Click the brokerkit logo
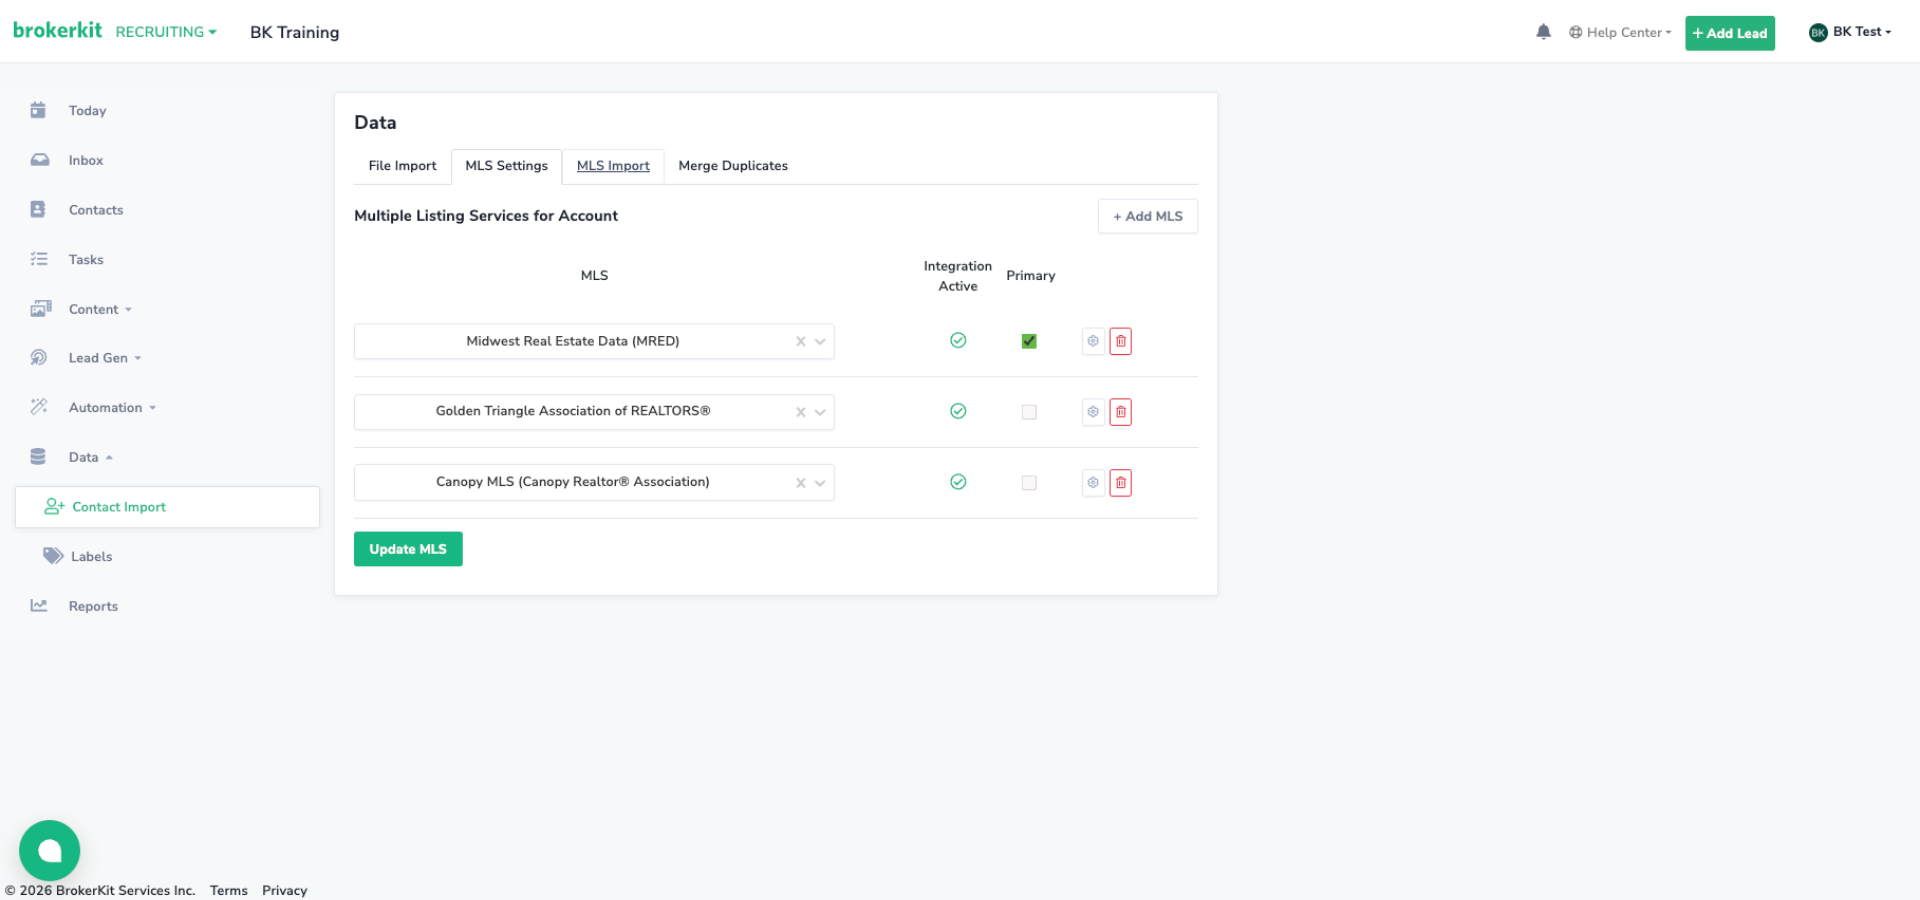The width and height of the screenshot is (1920, 900). click(x=57, y=30)
